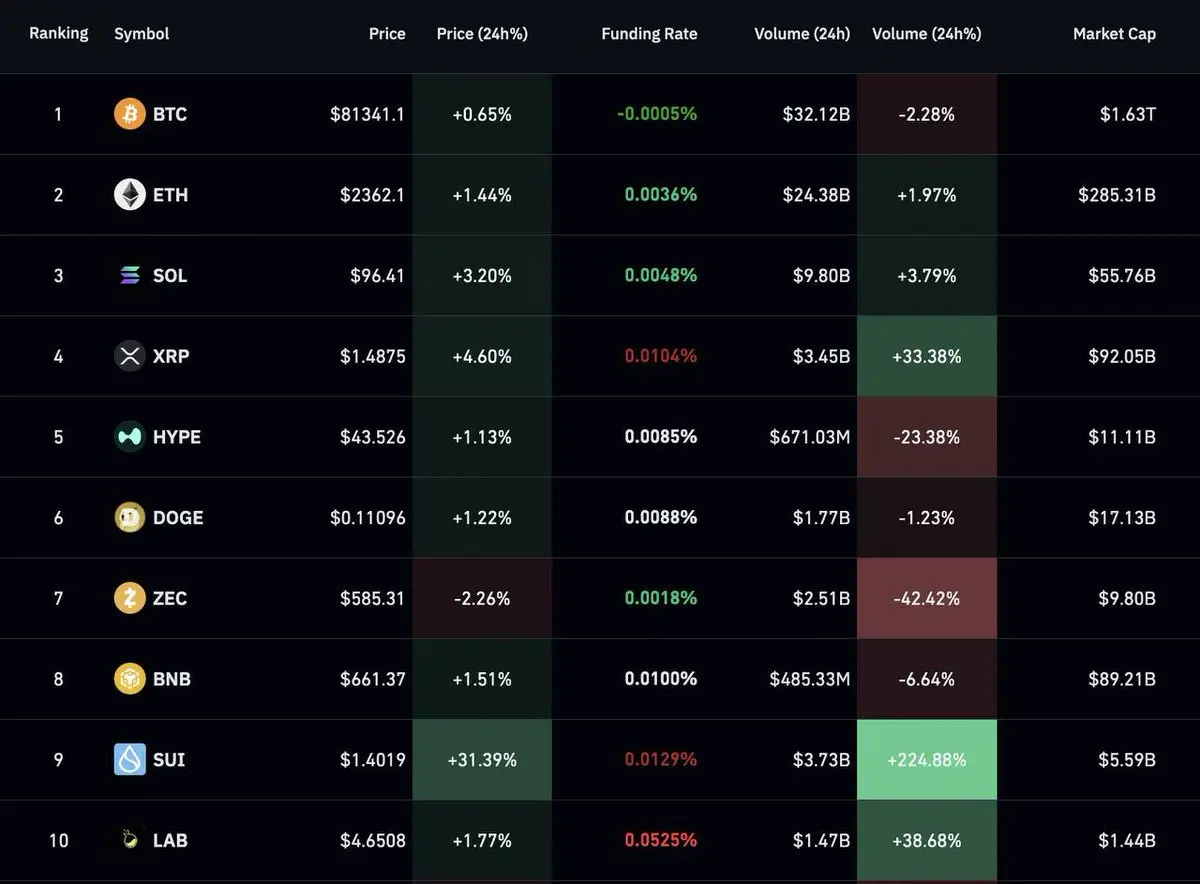Sort by Funding Rate column header

(649, 34)
